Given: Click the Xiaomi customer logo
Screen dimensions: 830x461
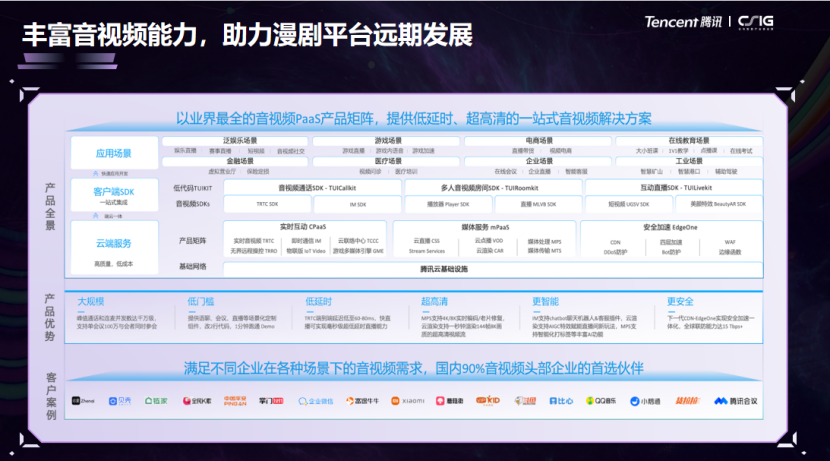Looking at the screenshot, I should point(408,401).
